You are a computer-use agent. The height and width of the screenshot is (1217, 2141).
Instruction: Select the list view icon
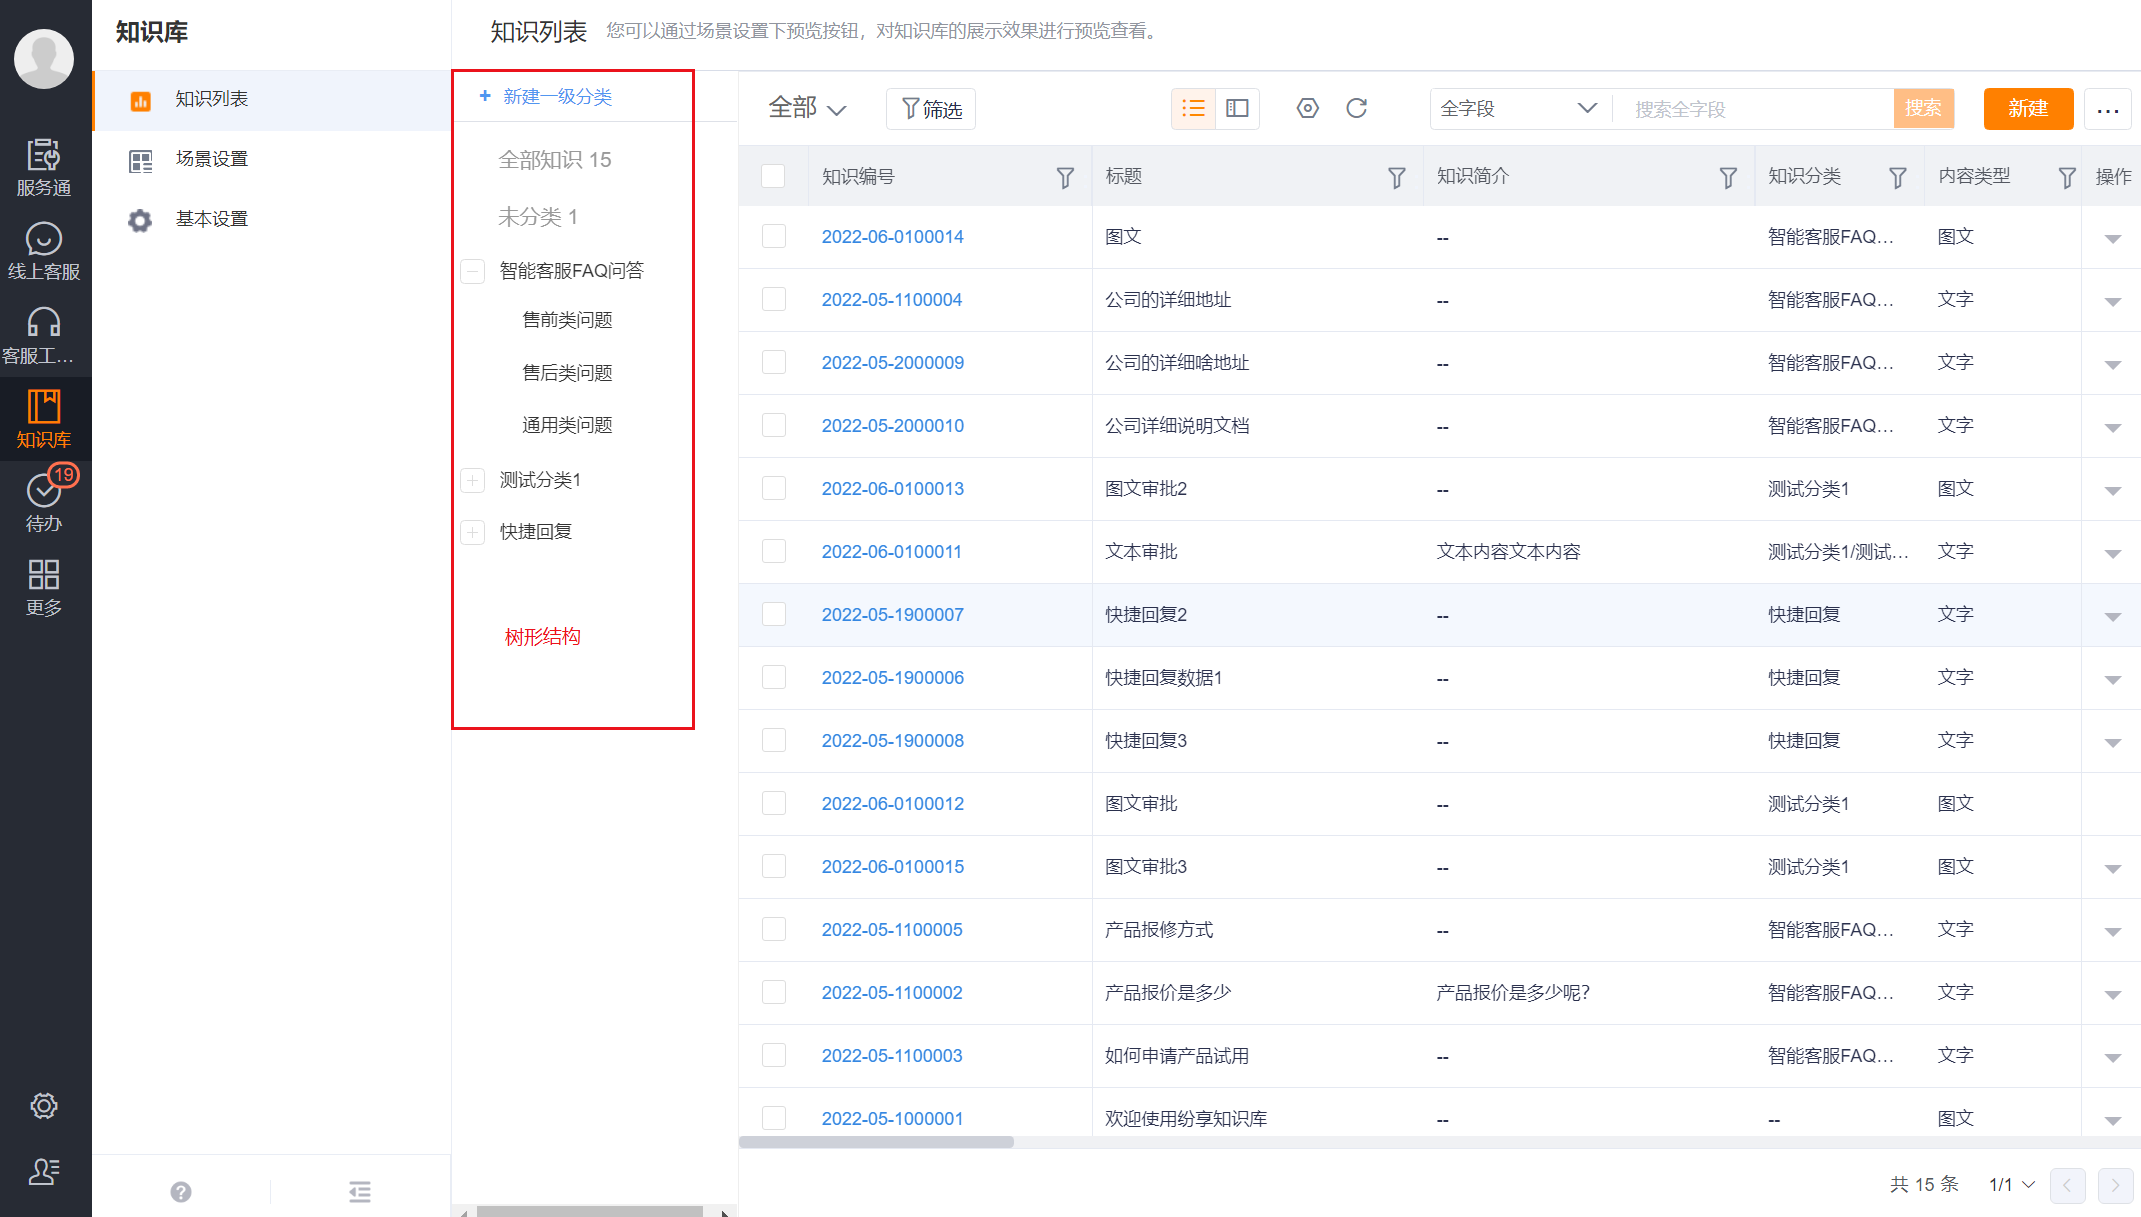(x=1193, y=108)
